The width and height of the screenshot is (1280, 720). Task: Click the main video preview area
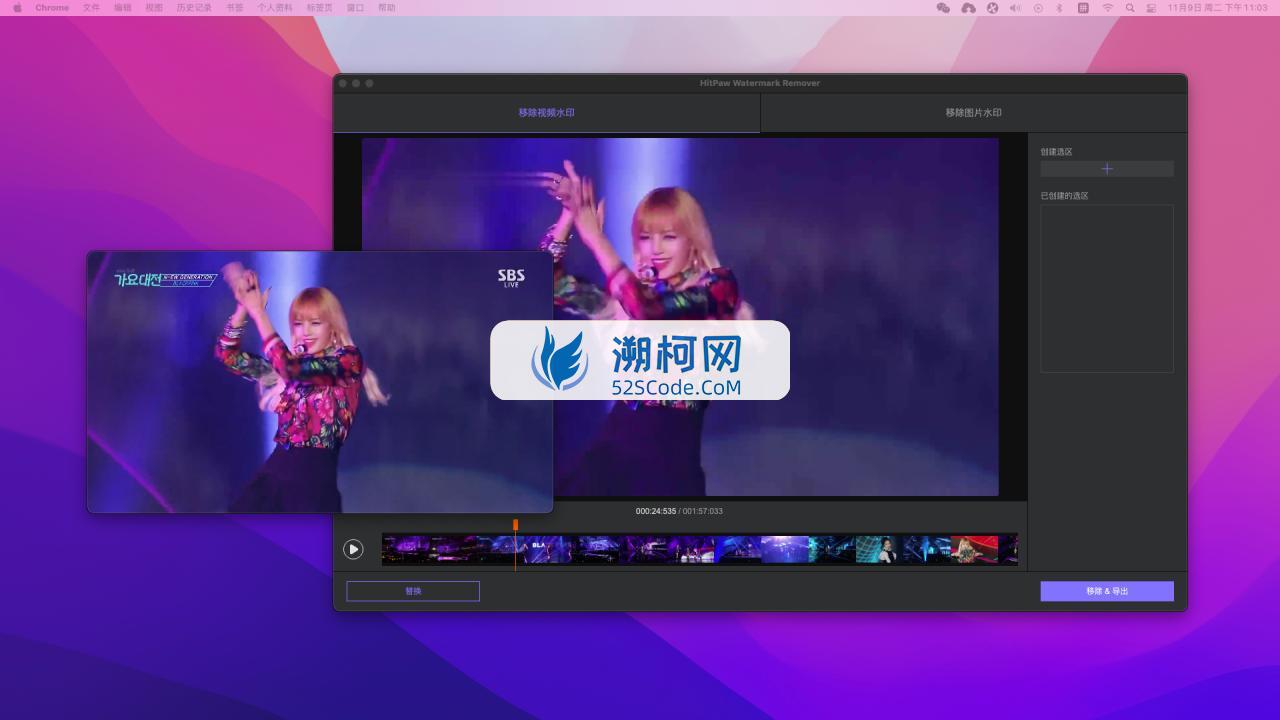point(680,317)
